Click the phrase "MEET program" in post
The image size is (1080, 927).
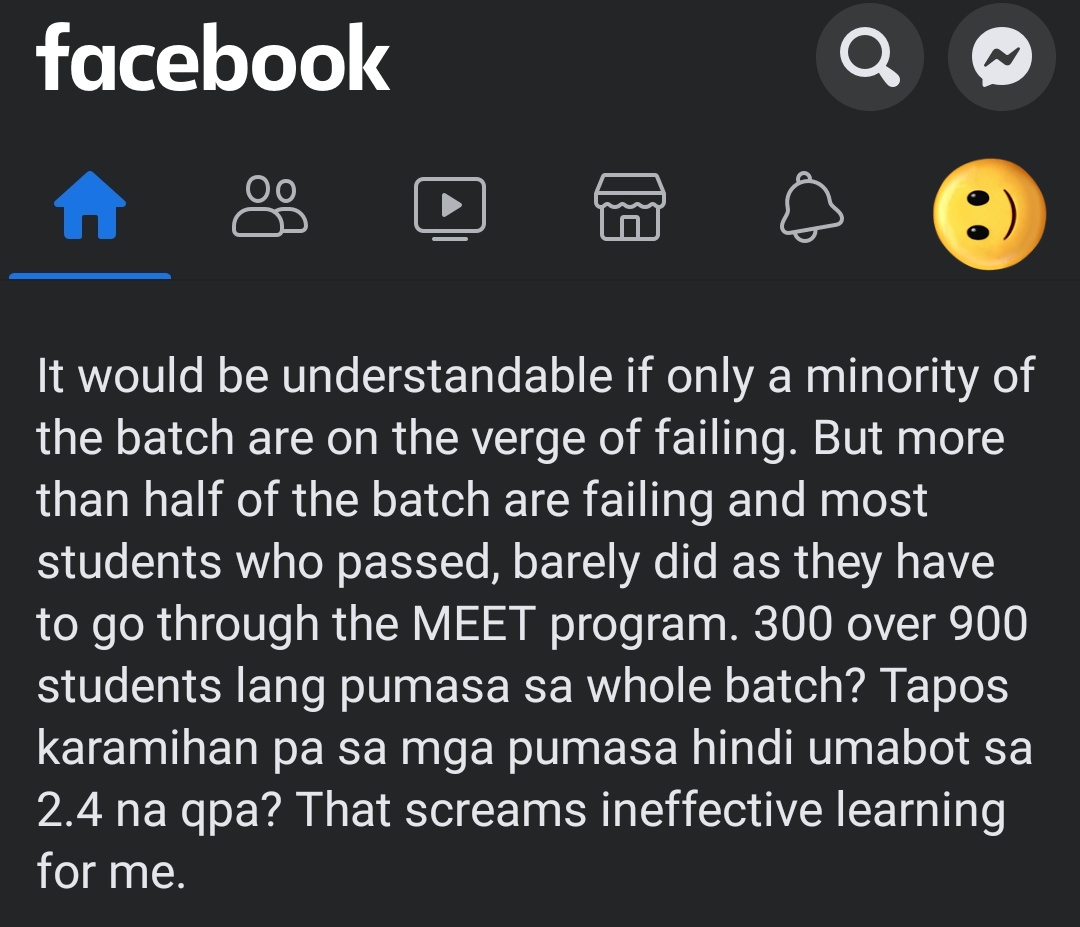[x=574, y=624]
